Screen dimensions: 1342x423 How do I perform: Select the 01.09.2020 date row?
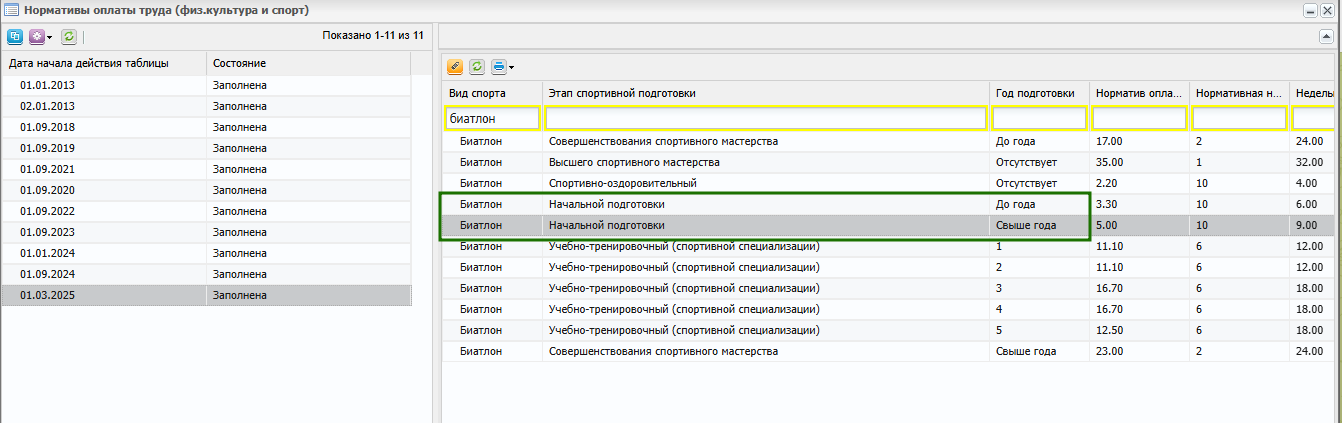[x=206, y=190]
